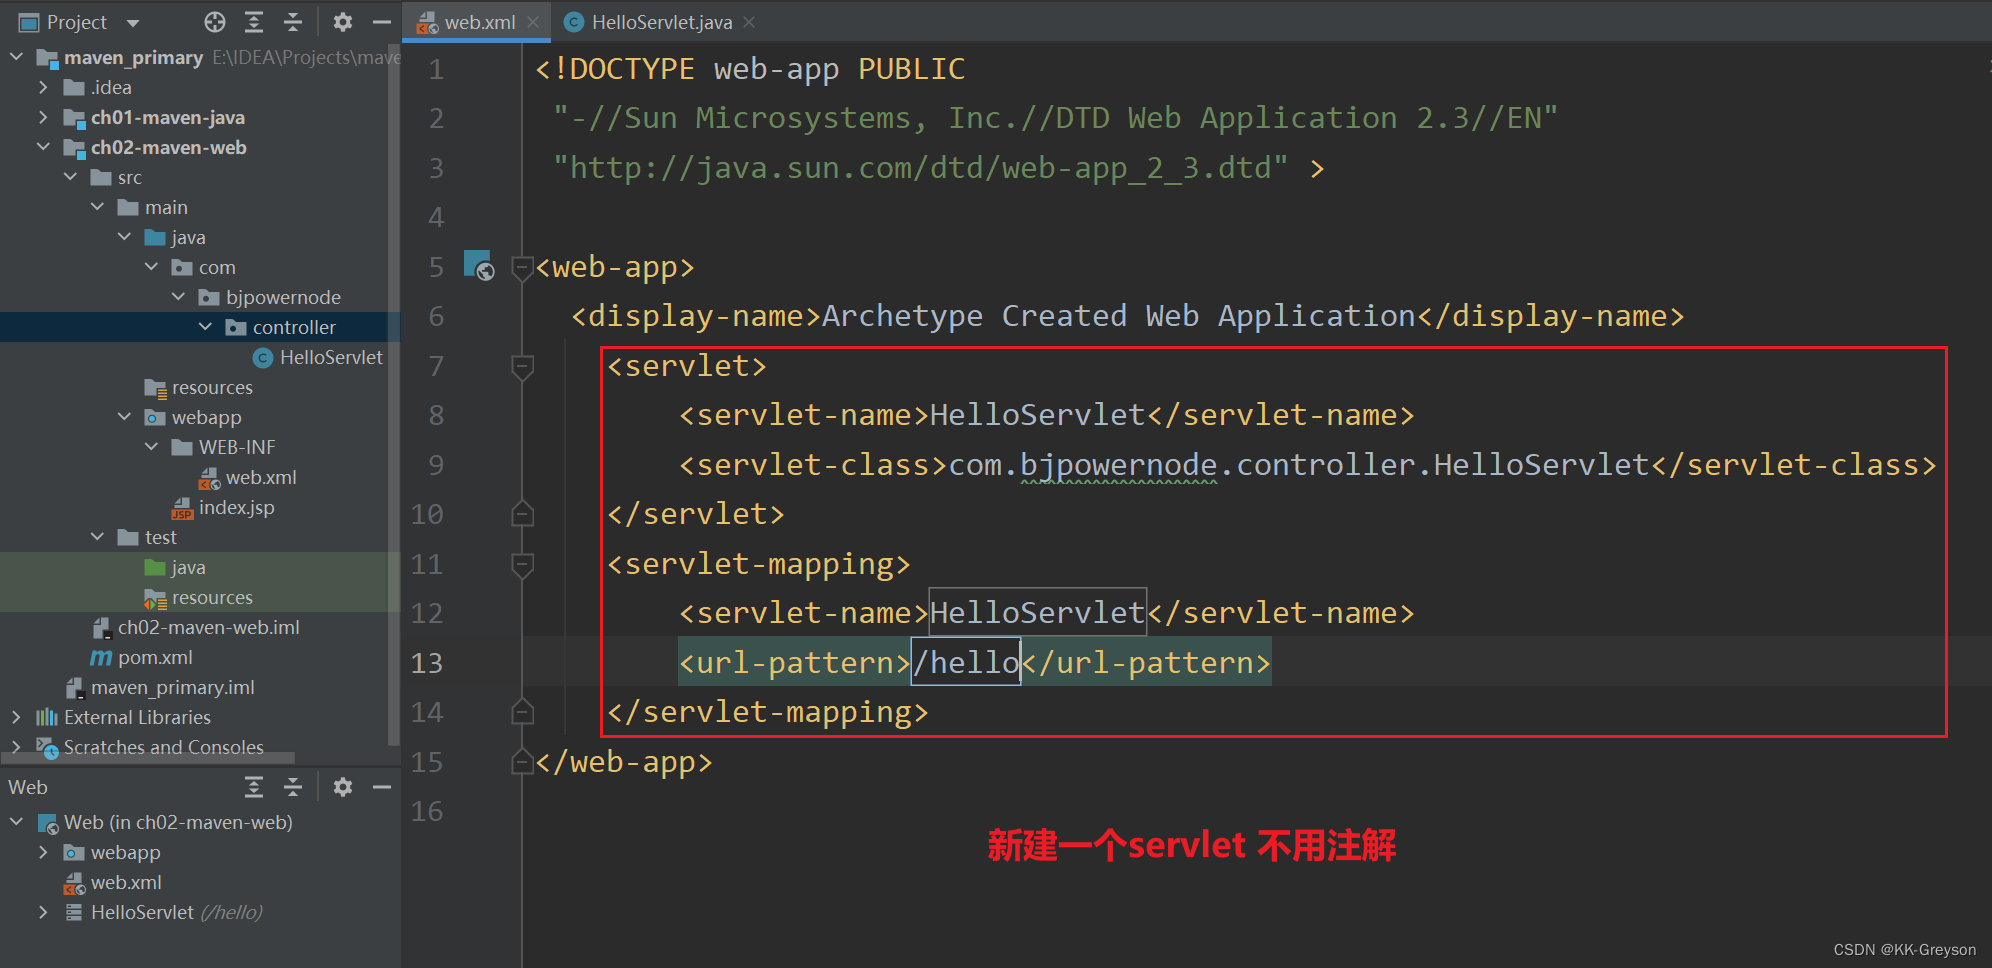Expand all in Web panel
Viewport: 1992px width, 968px height.
coord(254,787)
